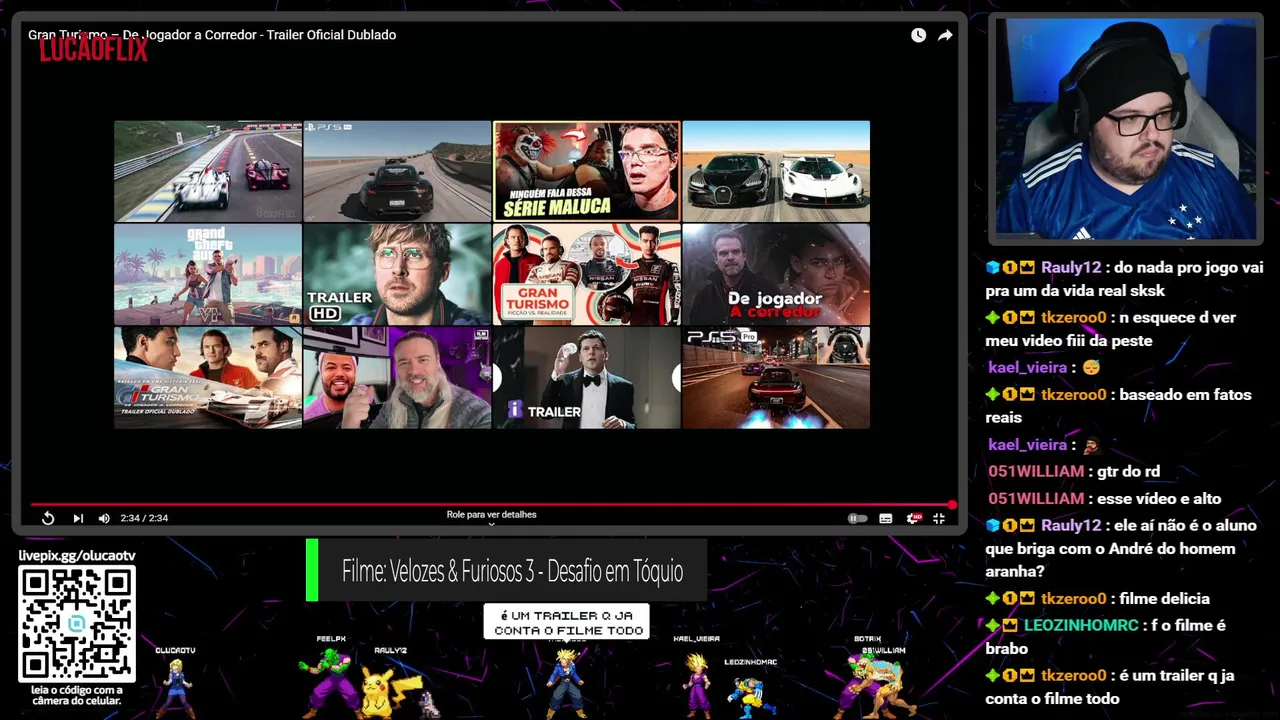Click the livepix QR code

coord(77,624)
